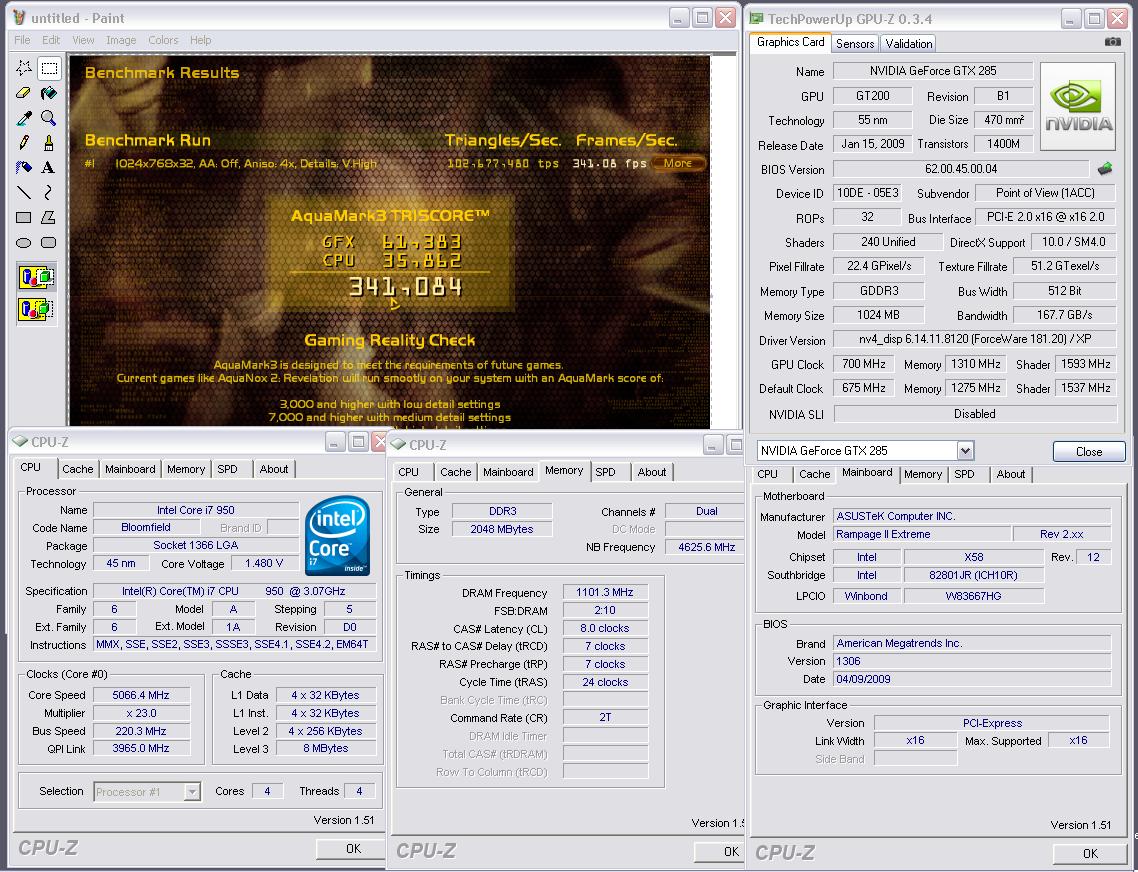Click the More button in benchmark results

[x=678, y=163]
